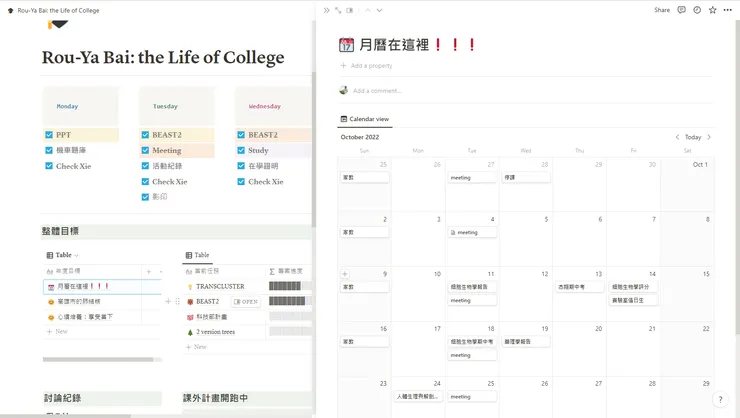740x418 pixels.
Task: Favorite this page with the star icon
Action: click(x=711, y=10)
